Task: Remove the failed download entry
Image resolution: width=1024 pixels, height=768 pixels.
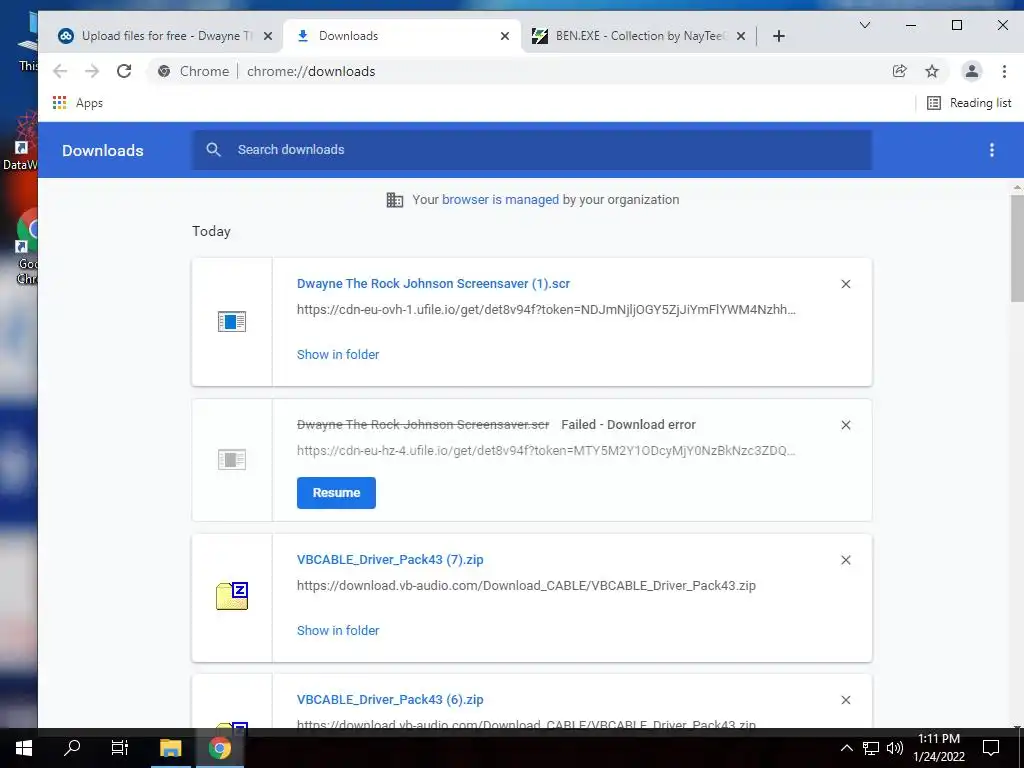Action: pyautogui.click(x=846, y=425)
